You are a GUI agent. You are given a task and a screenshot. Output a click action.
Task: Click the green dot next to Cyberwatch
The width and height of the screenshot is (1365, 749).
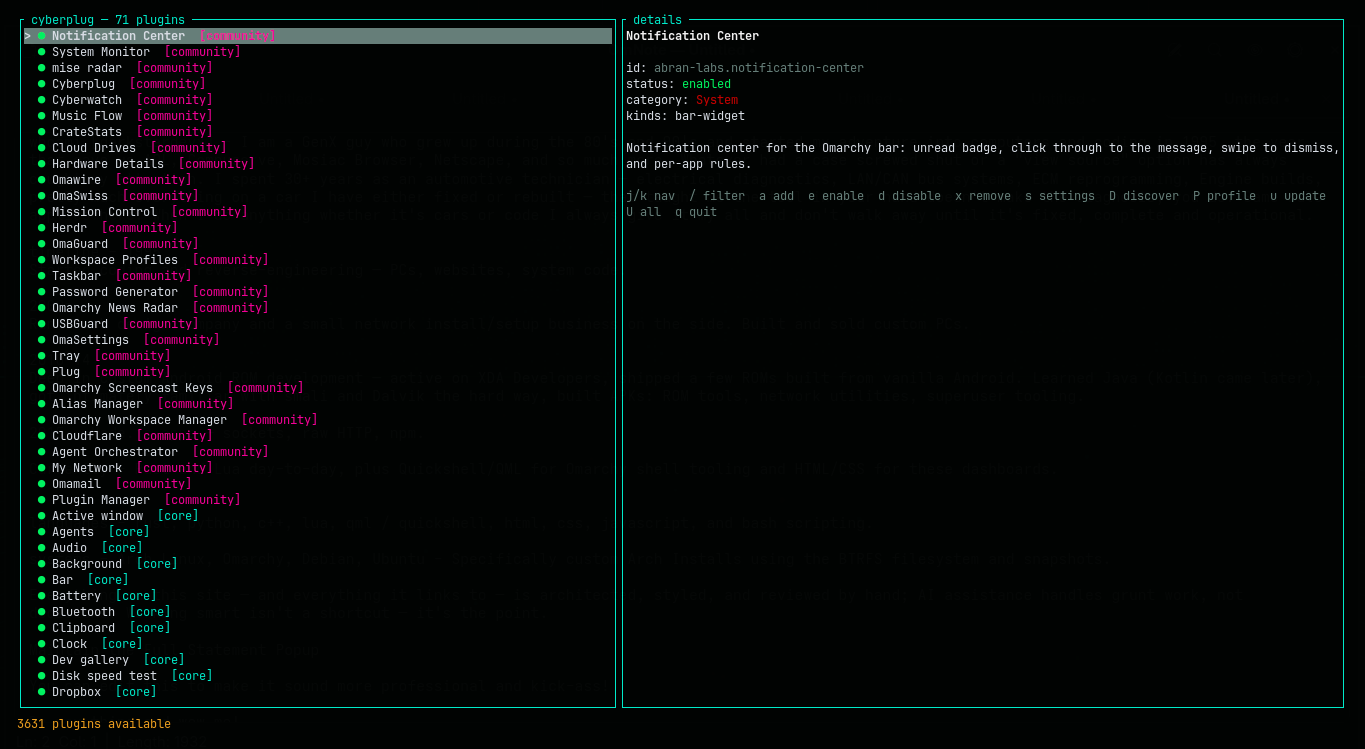pos(42,100)
